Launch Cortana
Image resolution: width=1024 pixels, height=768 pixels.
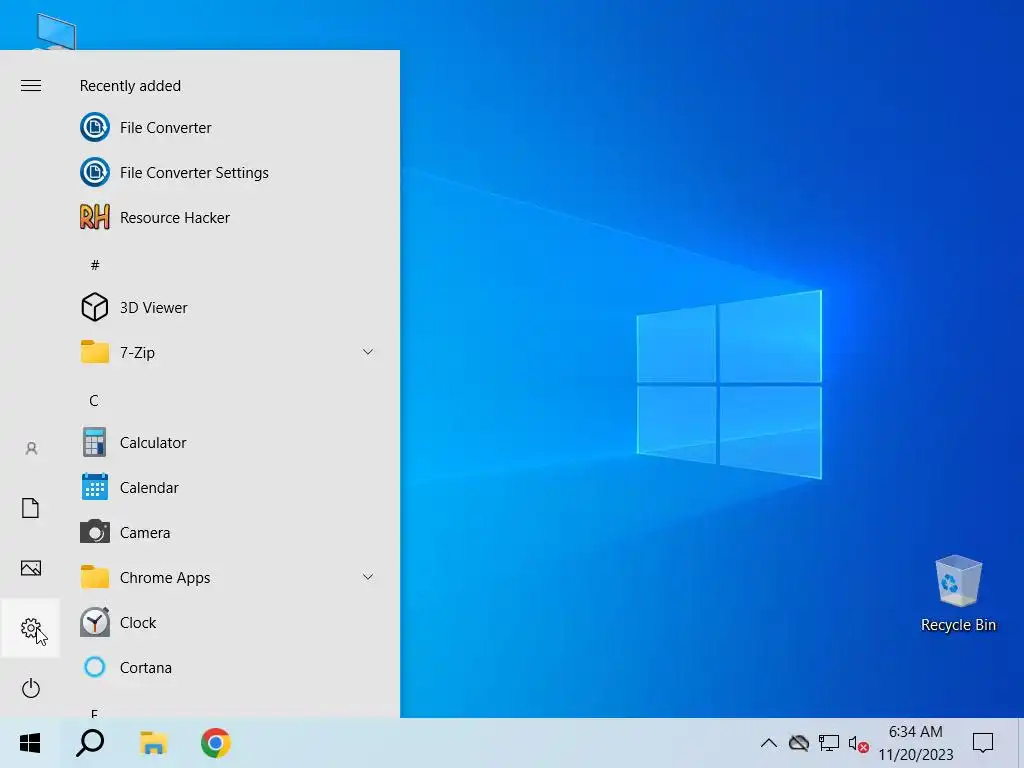tap(227, 668)
